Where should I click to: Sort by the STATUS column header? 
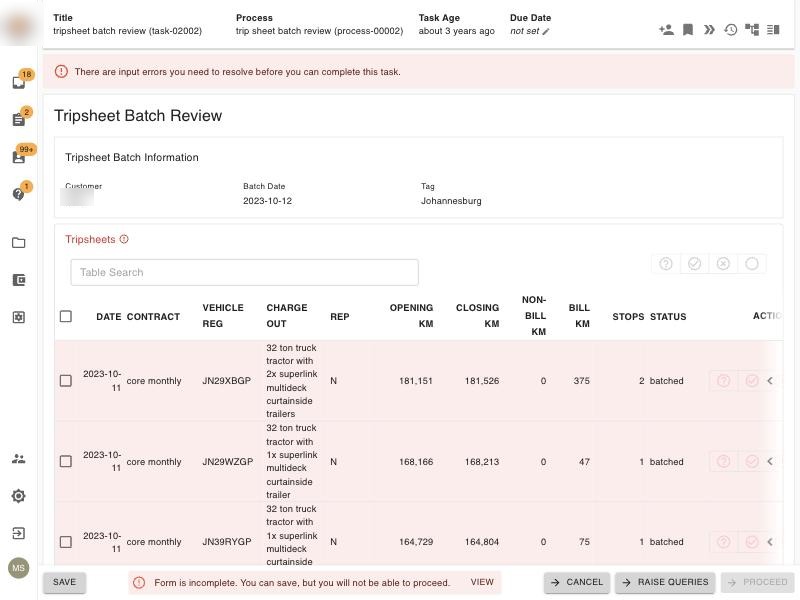coord(668,317)
